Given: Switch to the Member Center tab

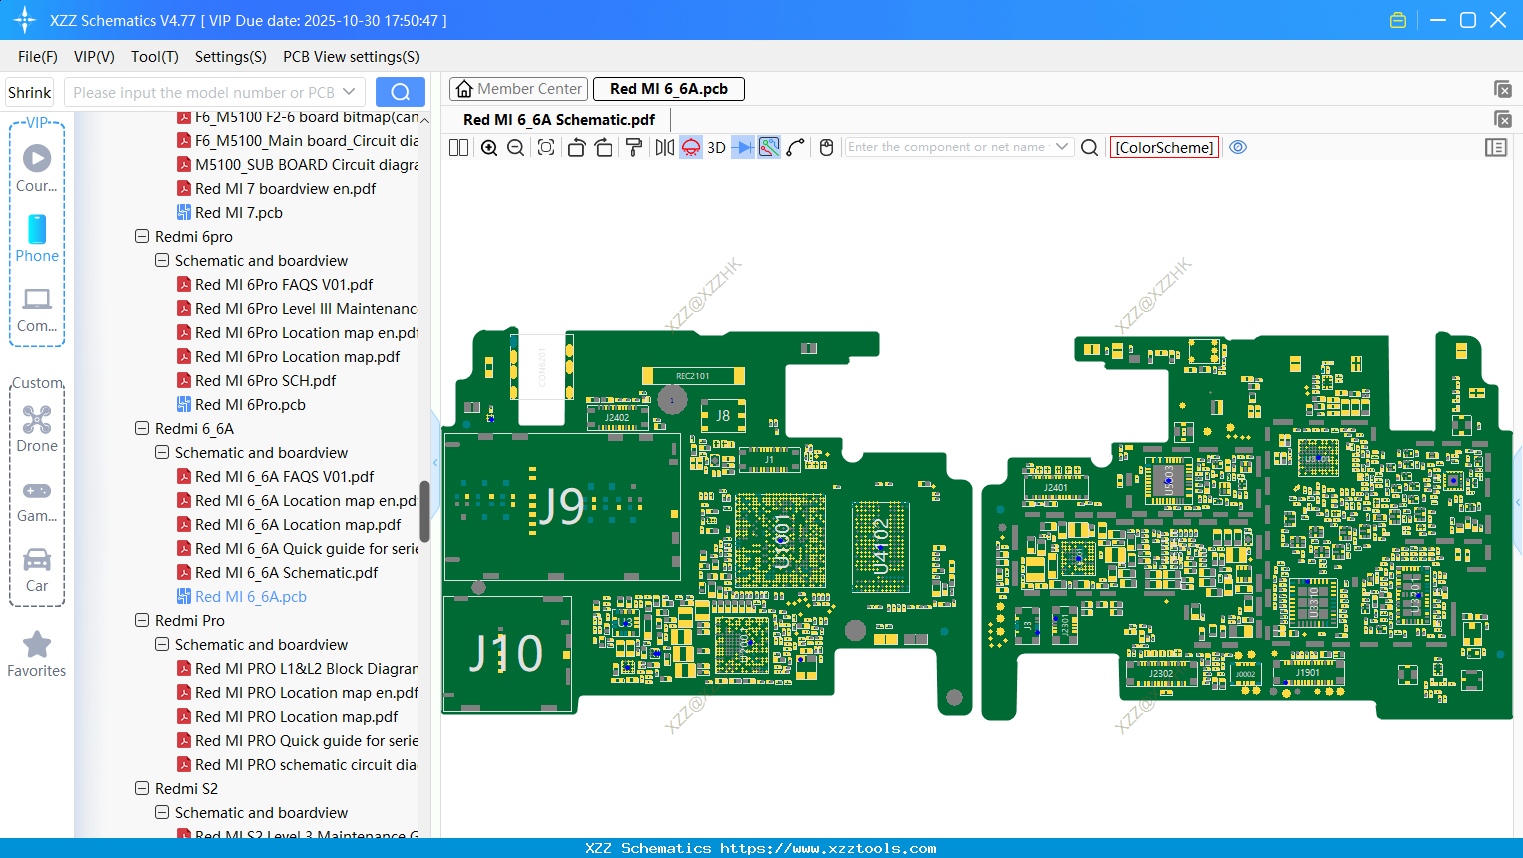Looking at the screenshot, I should click(519, 89).
